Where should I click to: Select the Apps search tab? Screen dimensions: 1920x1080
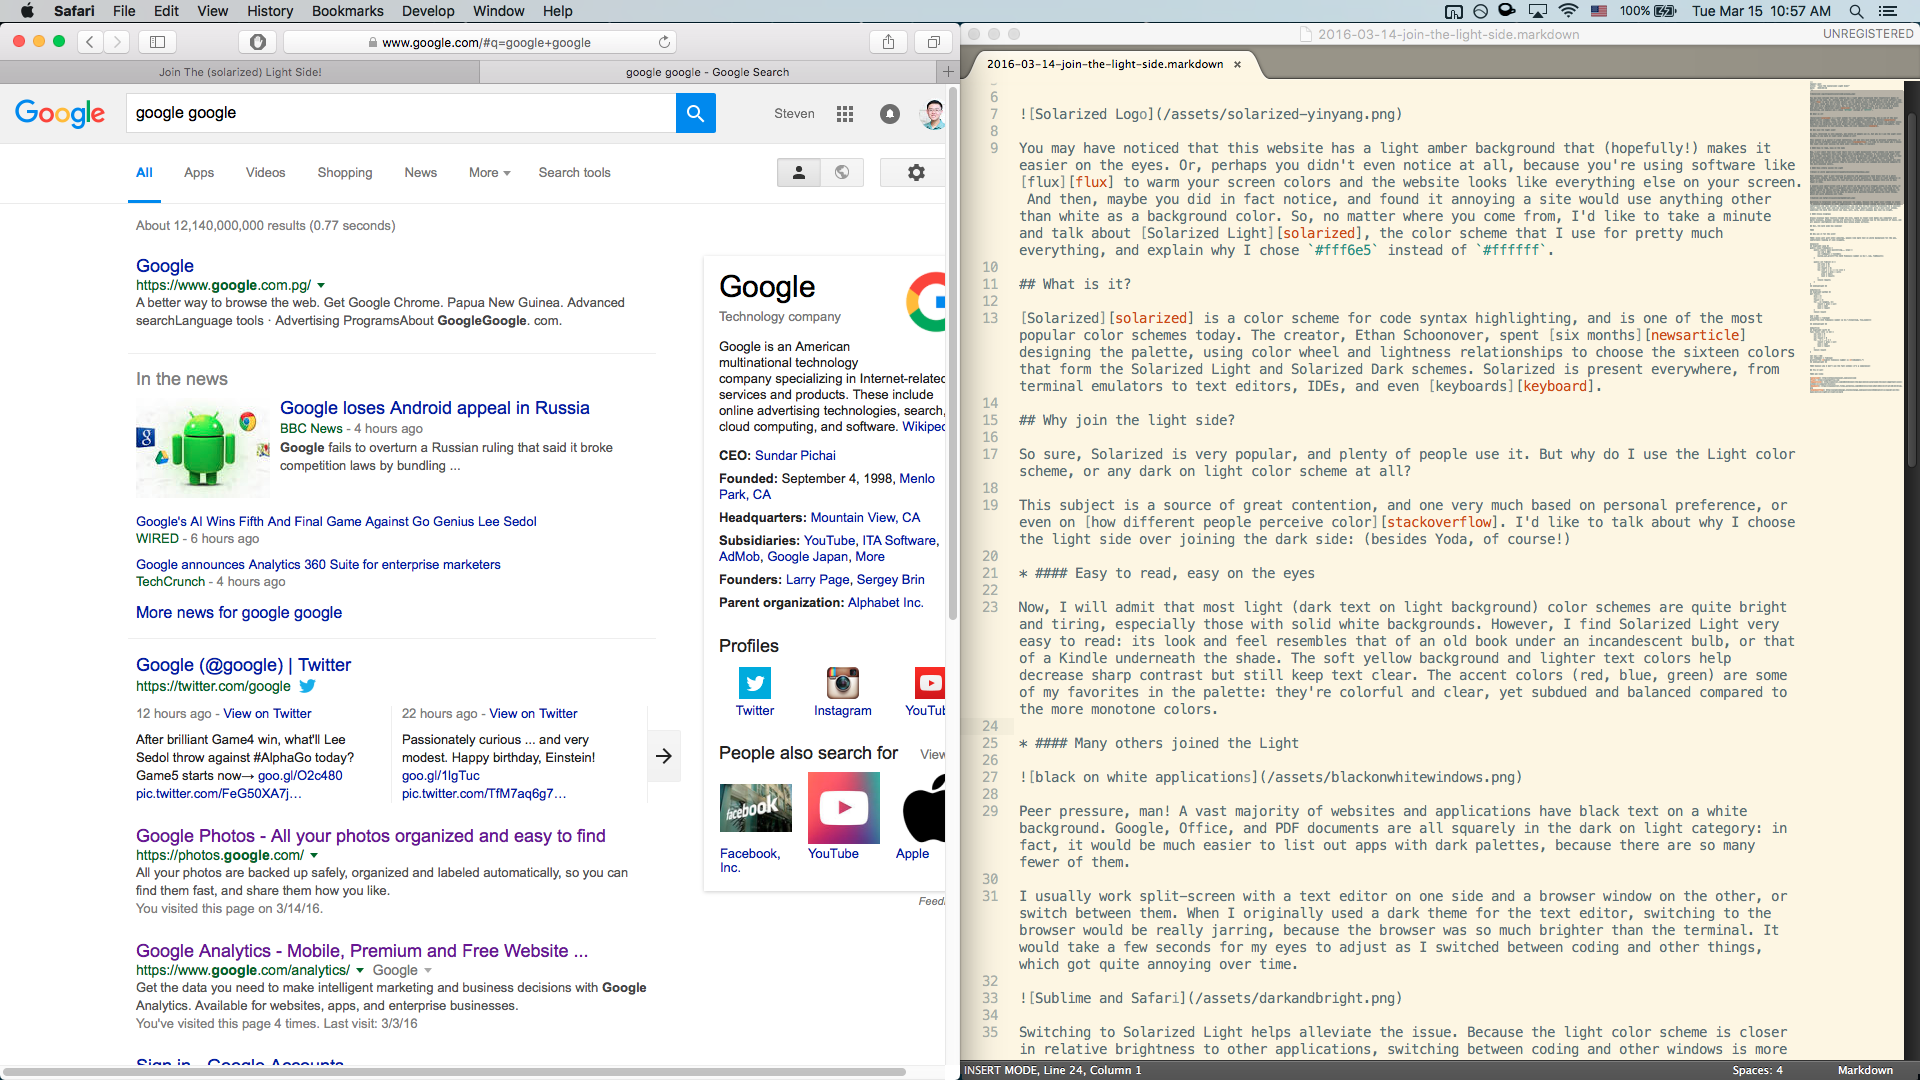tap(199, 173)
